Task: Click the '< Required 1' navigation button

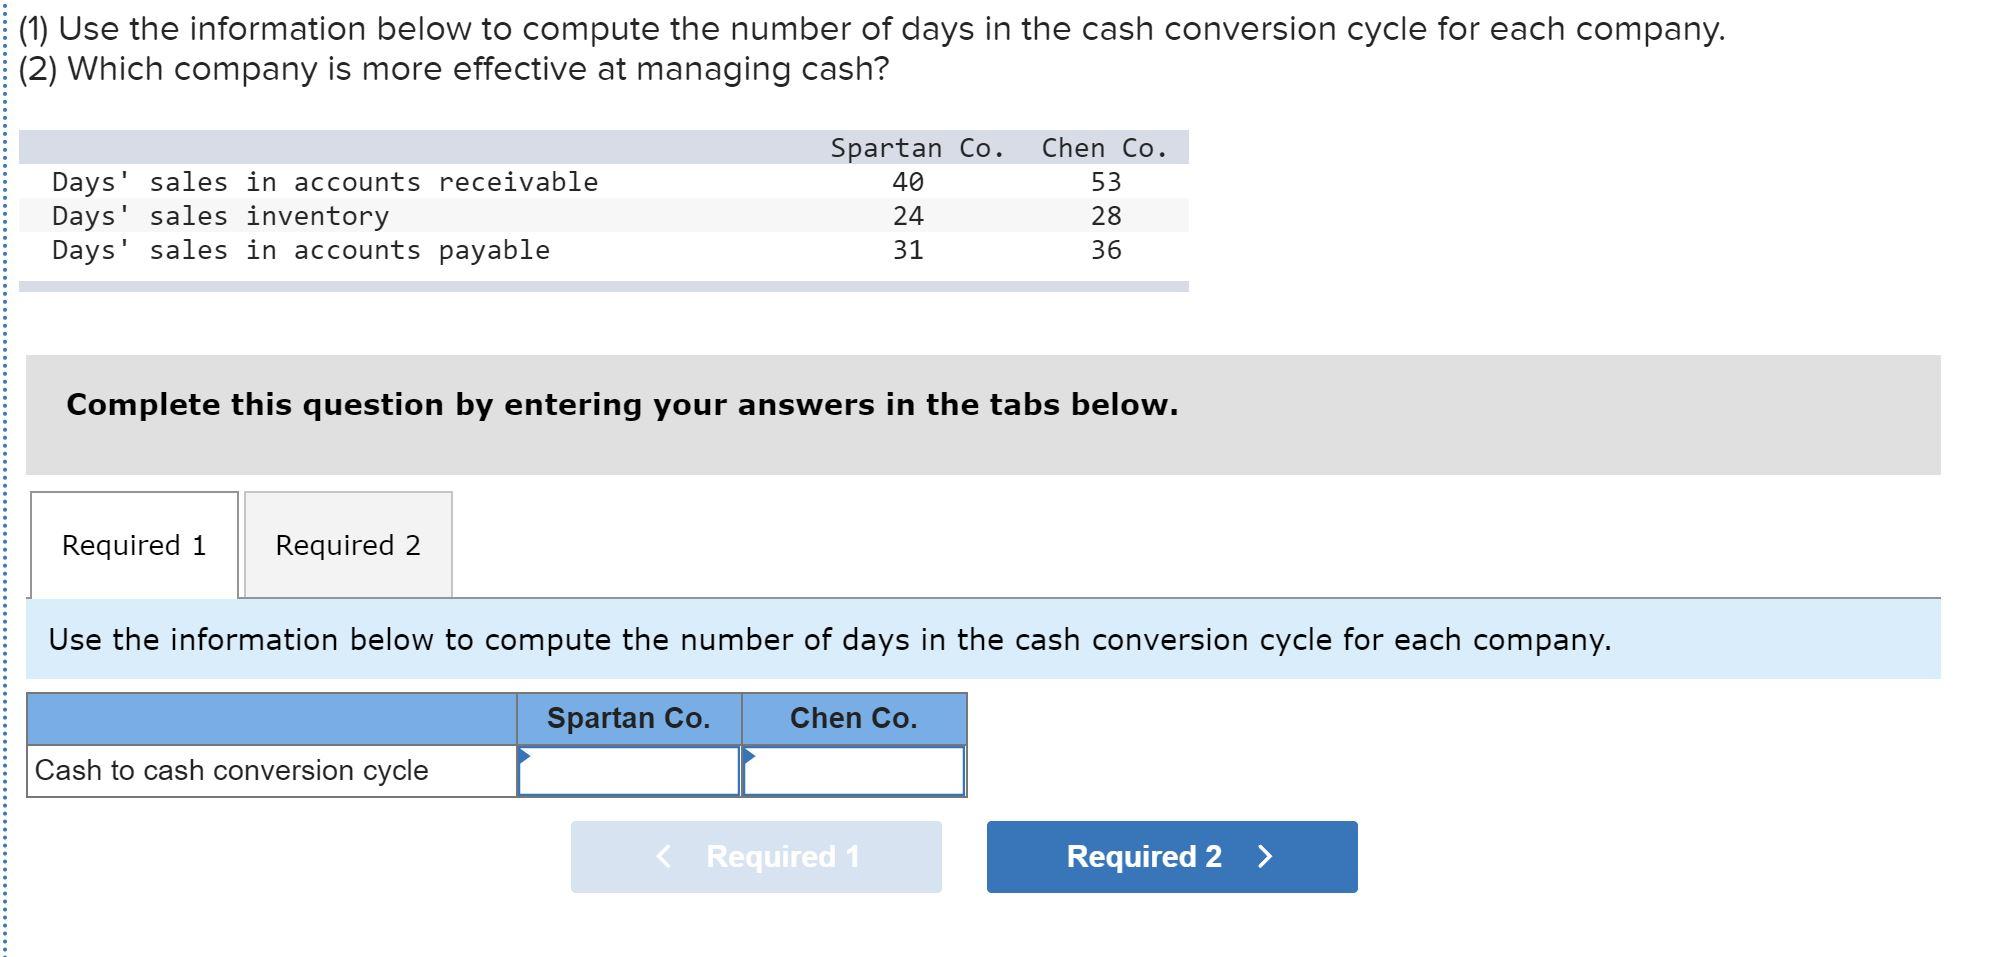Action: (755, 856)
